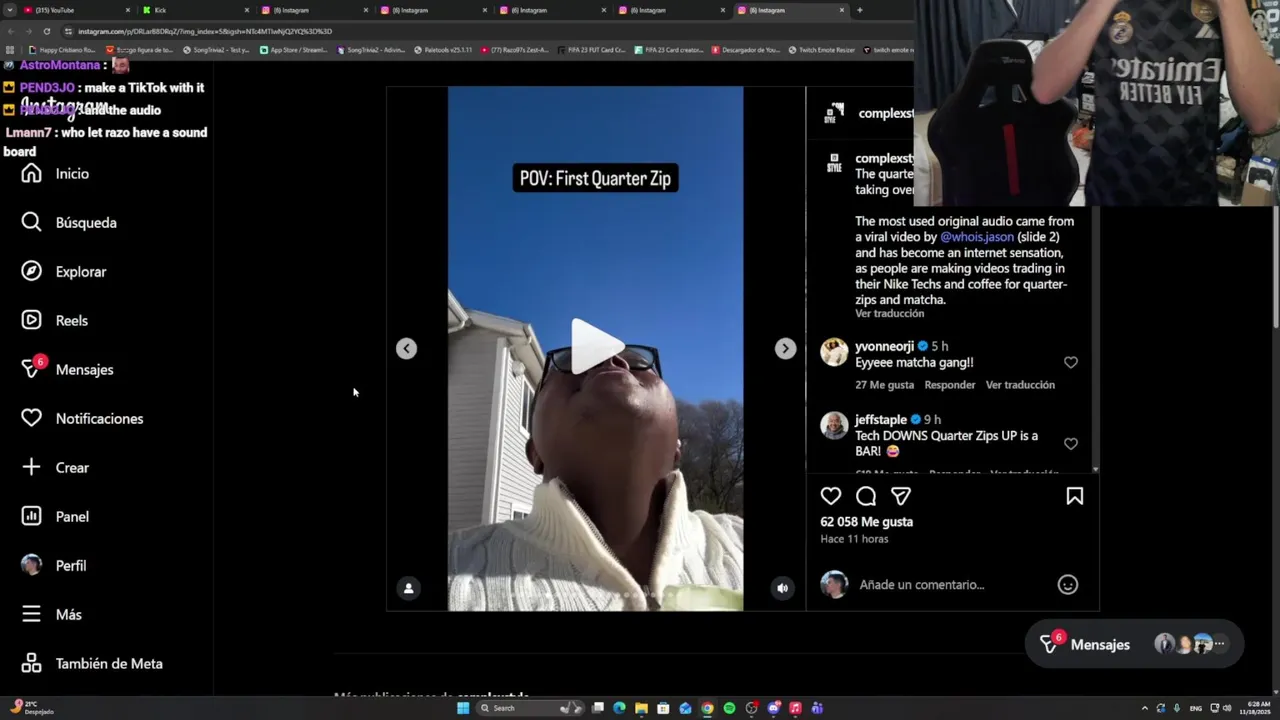Go to next slide of post
The height and width of the screenshot is (720, 1280).
click(x=785, y=348)
